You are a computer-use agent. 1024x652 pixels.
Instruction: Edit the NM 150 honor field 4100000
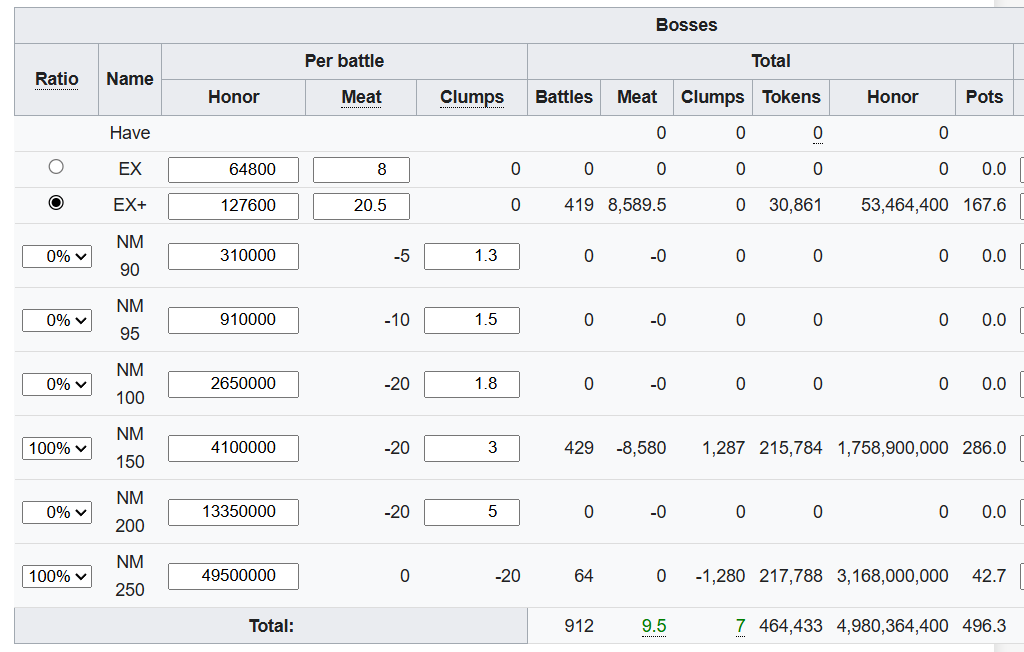[233, 448]
